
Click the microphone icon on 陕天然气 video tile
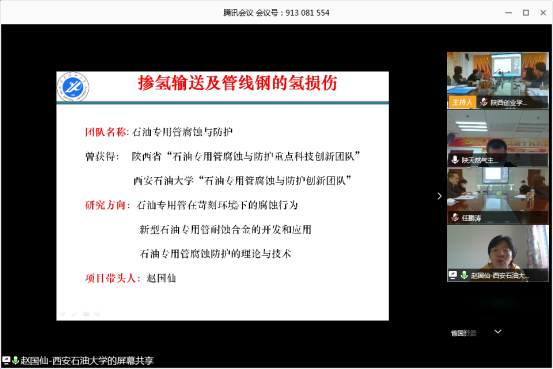[455, 160]
